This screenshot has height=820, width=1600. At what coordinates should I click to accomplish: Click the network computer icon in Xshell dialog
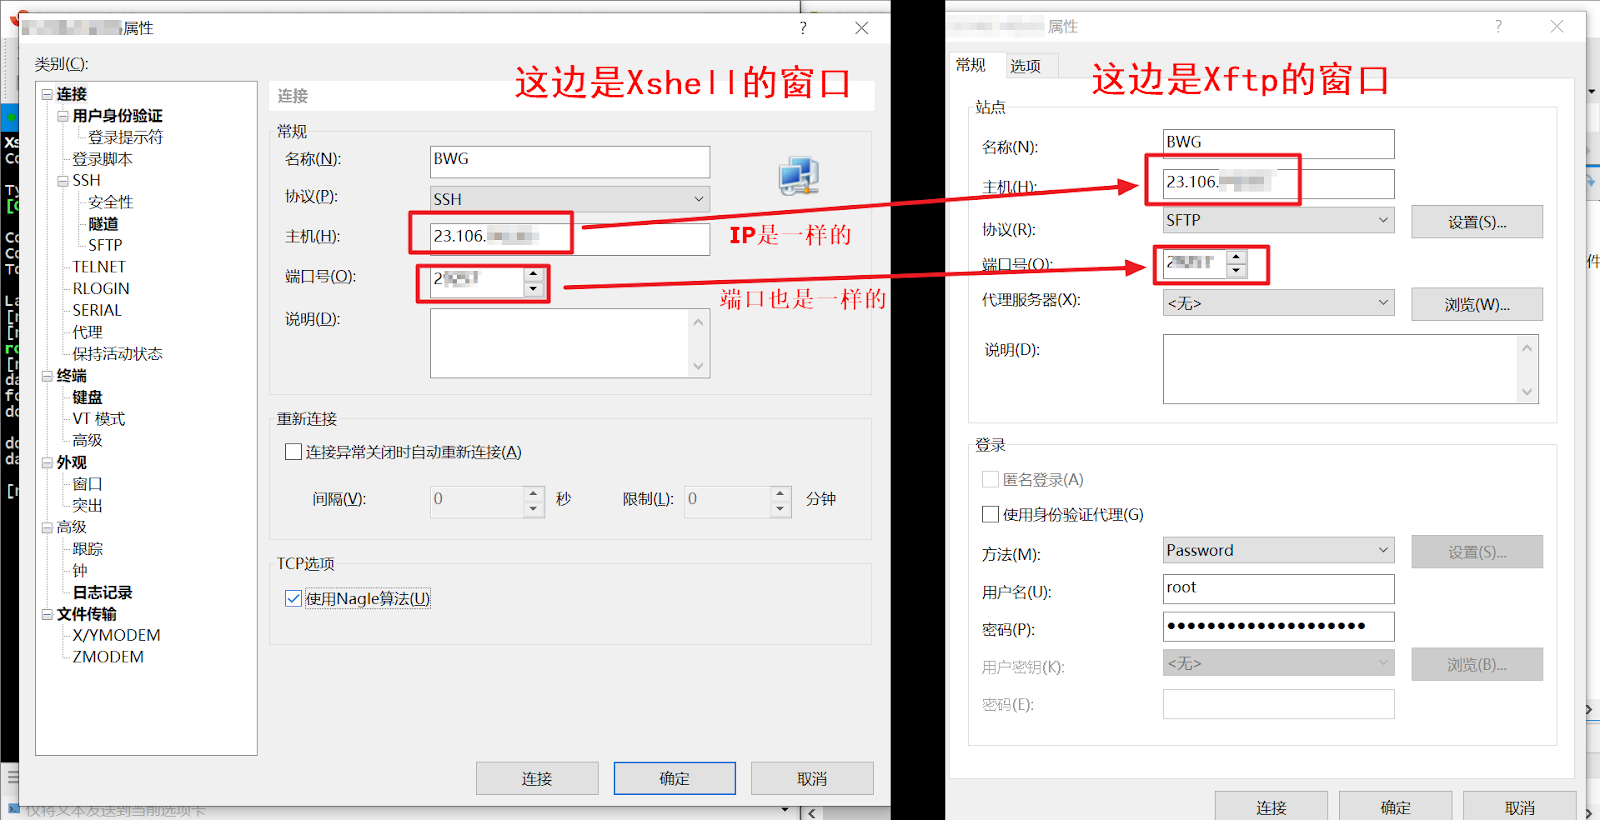(x=798, y=177)
